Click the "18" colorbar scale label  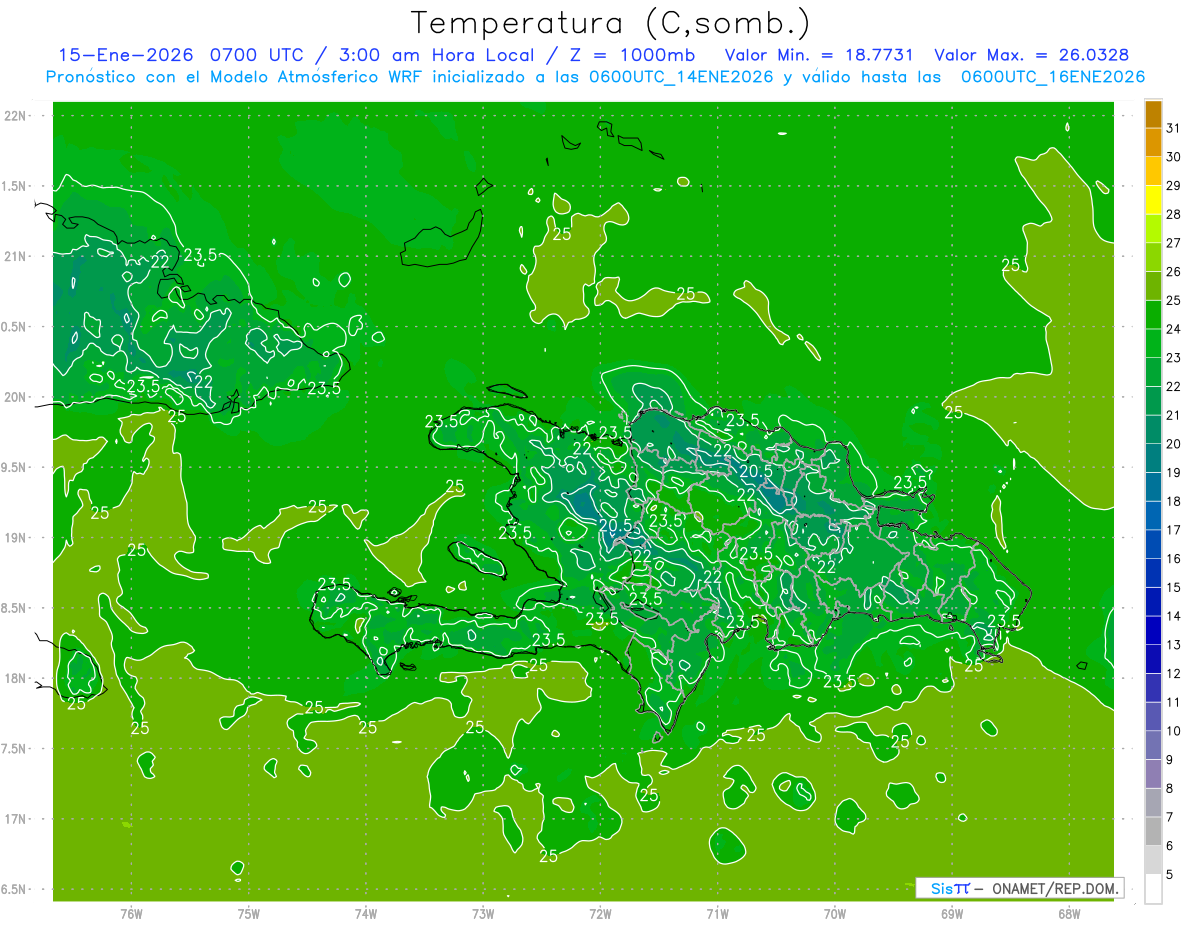(x=1174, y=501)
